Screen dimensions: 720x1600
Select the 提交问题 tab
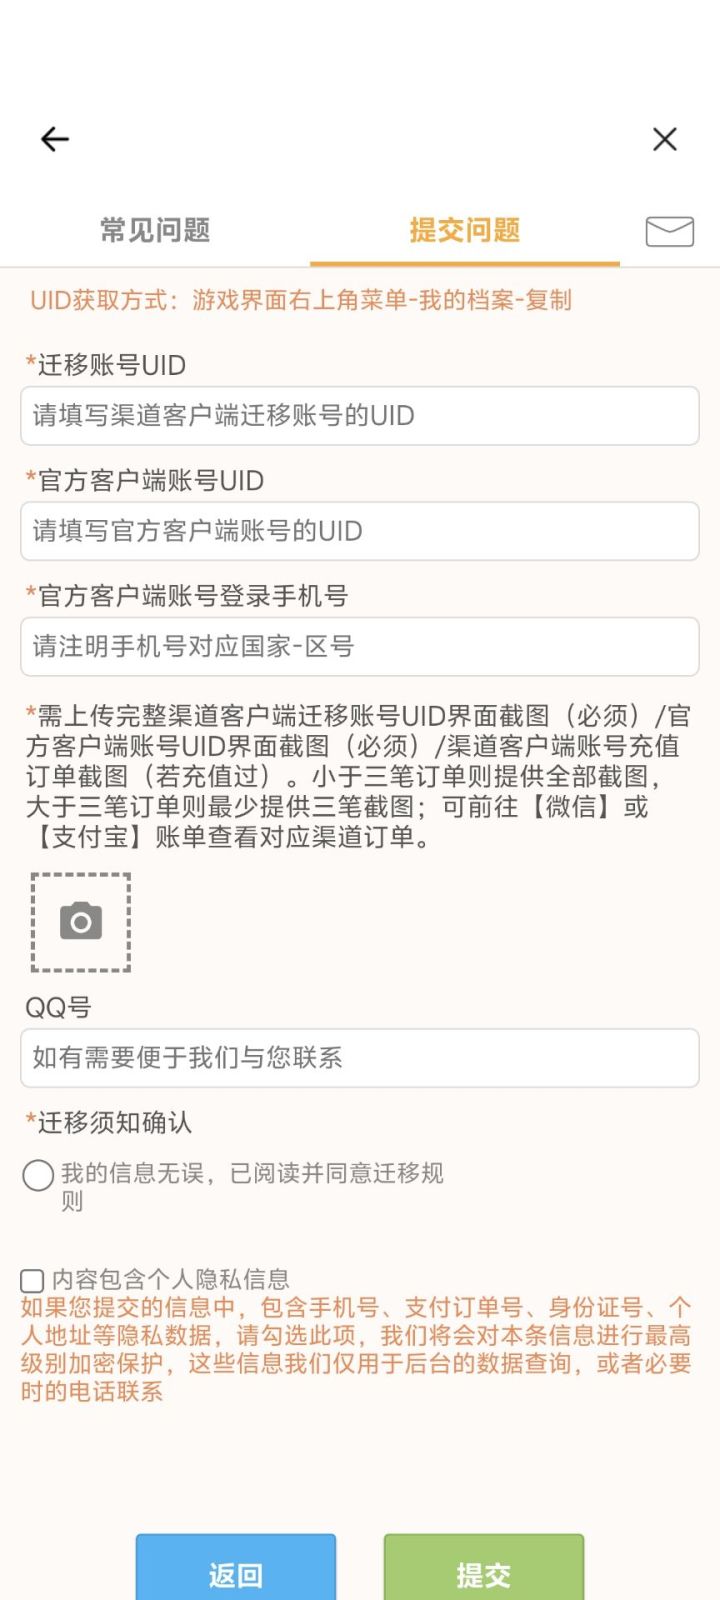(x=465, y=230)
